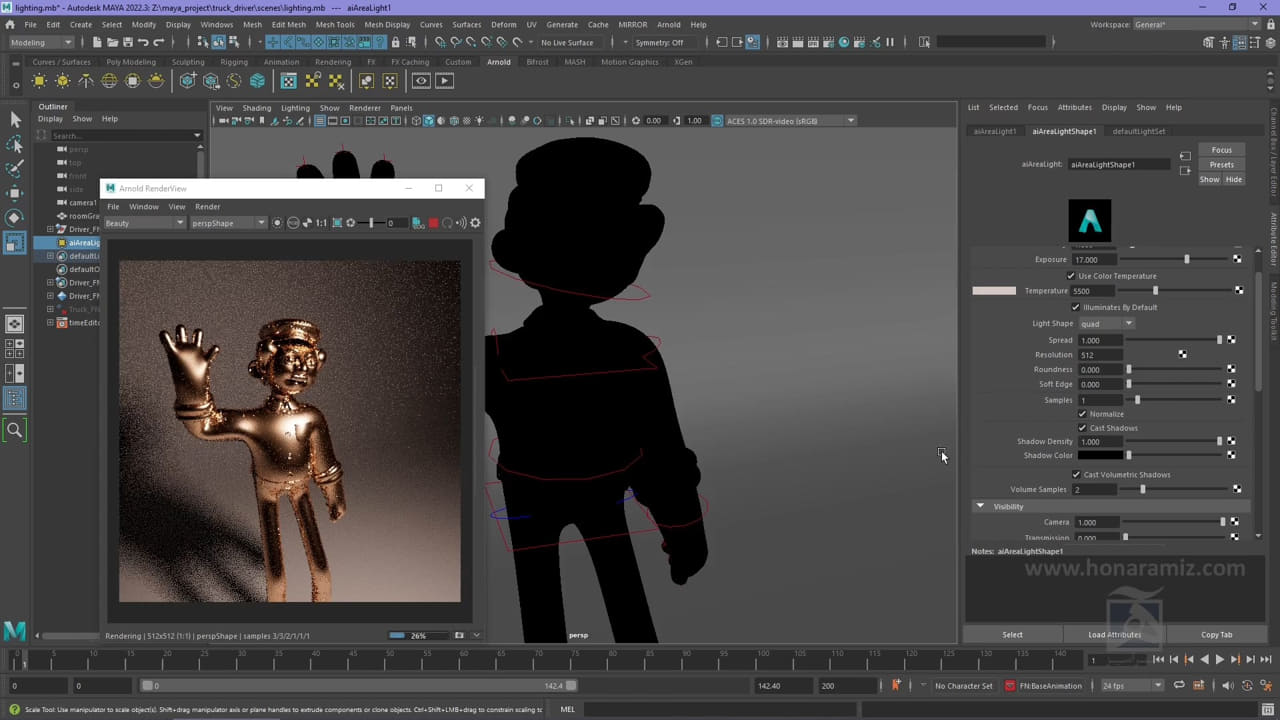Click the Undo arrow icon
Viewport: 1280px width, 720px height.
coord(143,42)
